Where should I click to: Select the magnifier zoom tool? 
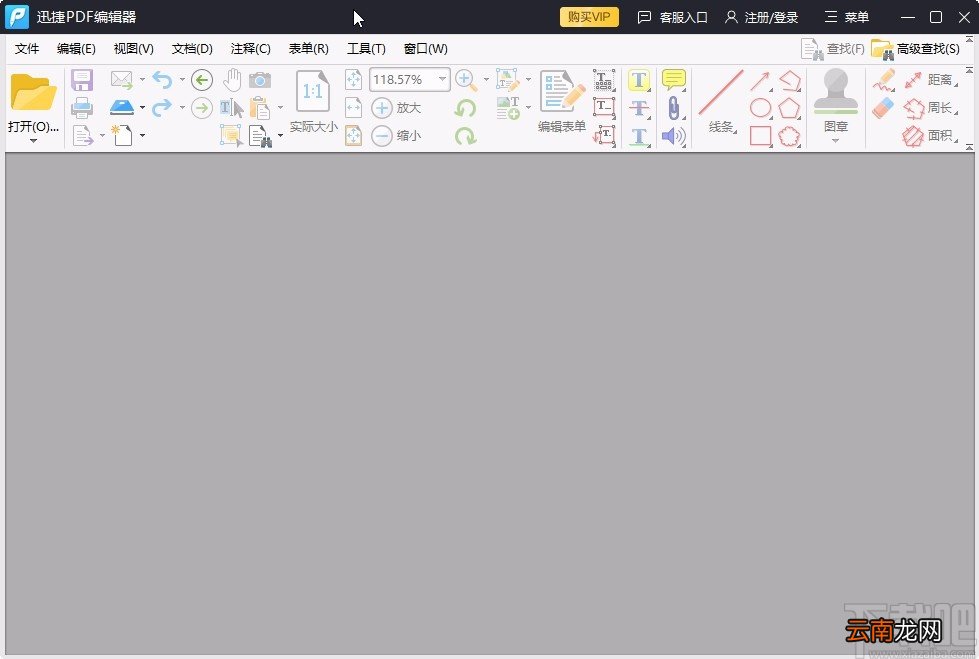(x=466, y=80)
